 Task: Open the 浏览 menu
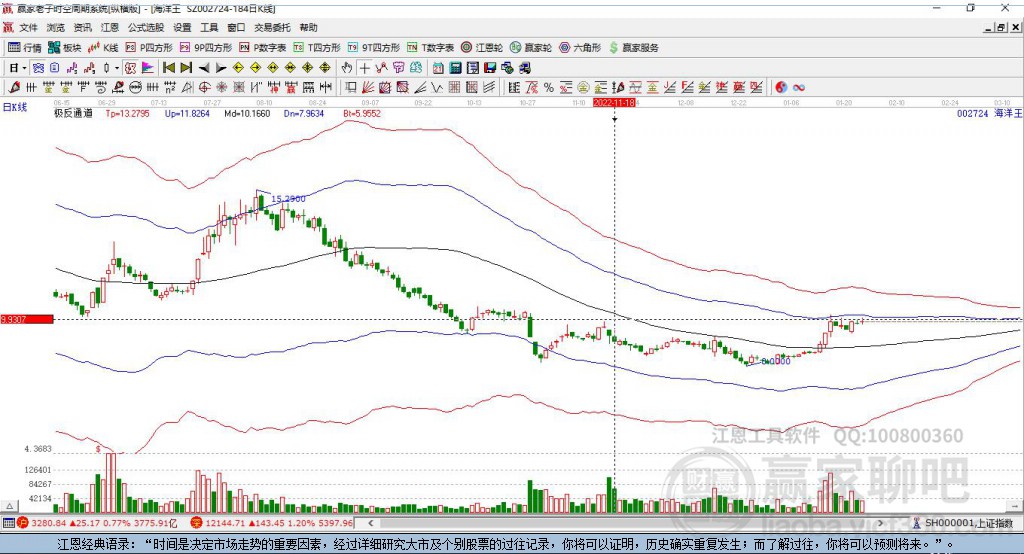tap(56, 27)
